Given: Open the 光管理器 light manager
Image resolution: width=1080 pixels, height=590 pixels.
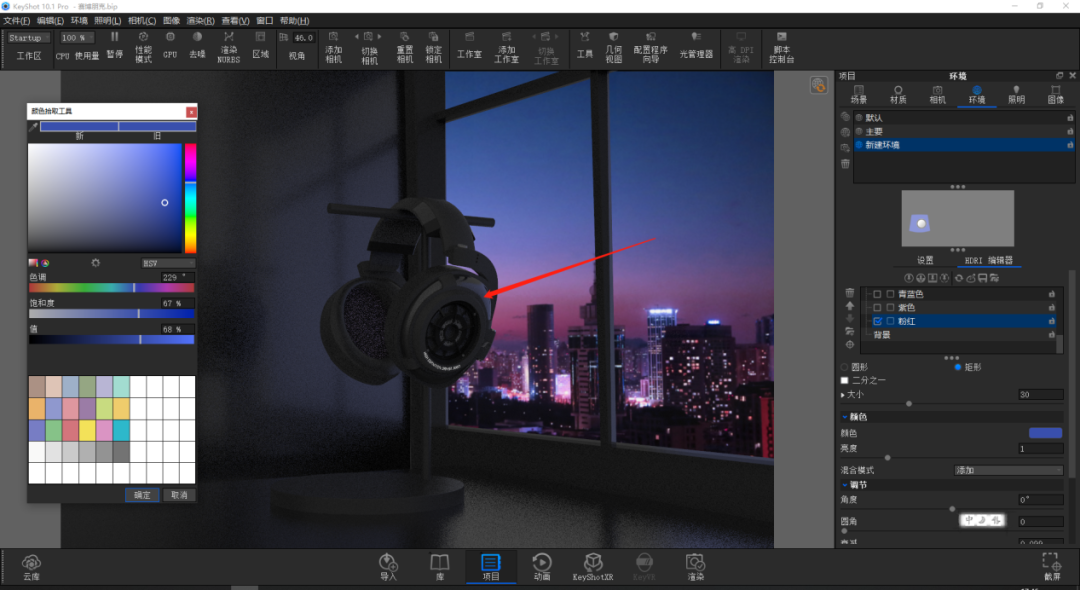Looking at the screenshot, I should pyautogui.click(x=696, y=45).
